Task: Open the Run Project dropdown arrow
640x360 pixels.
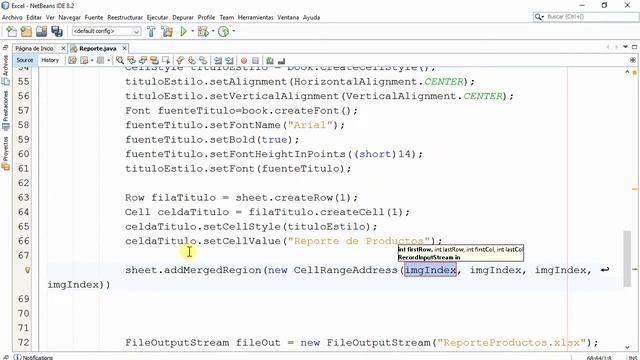Action: pos(192,31)
